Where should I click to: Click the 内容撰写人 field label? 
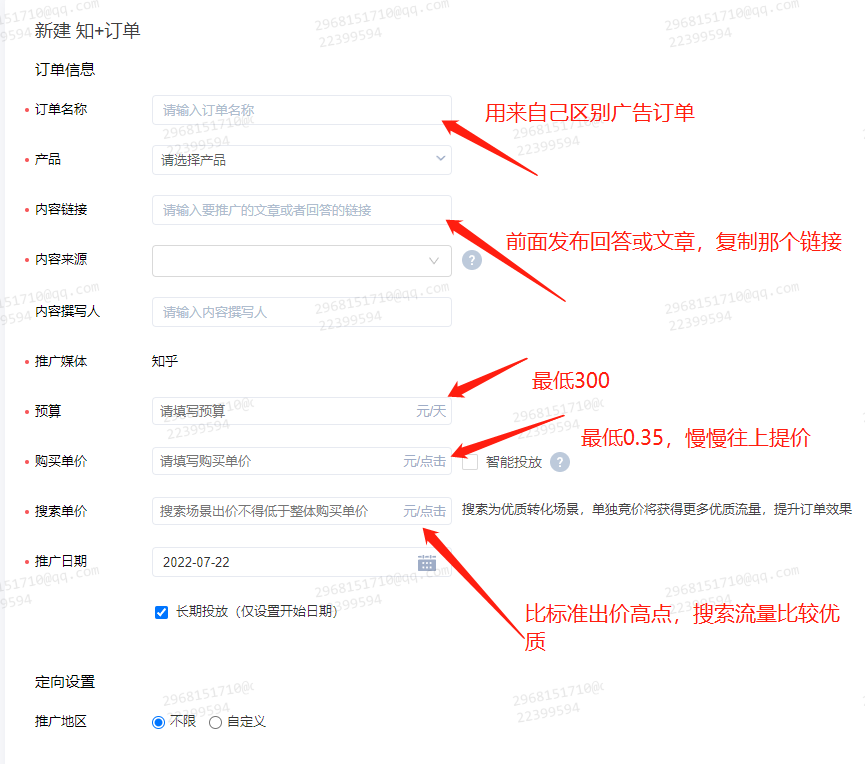(67, 312)
